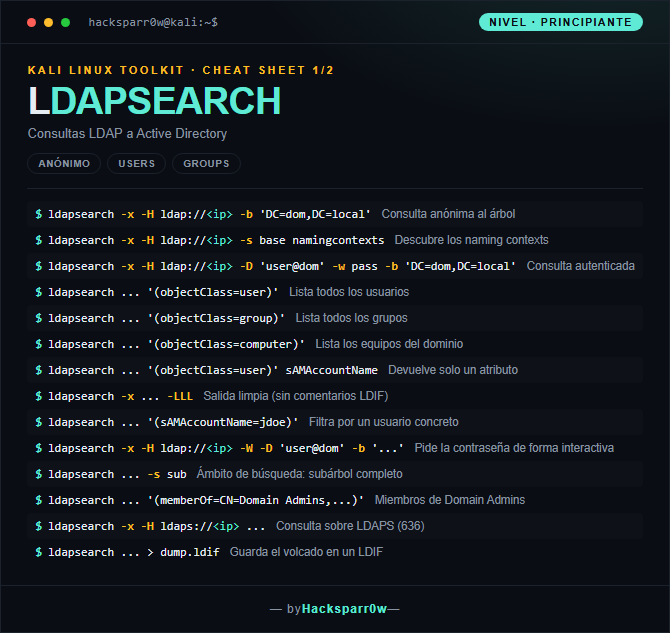Click the '(objectClass=user)' Lista todos los usuarios row

(335, 292)
